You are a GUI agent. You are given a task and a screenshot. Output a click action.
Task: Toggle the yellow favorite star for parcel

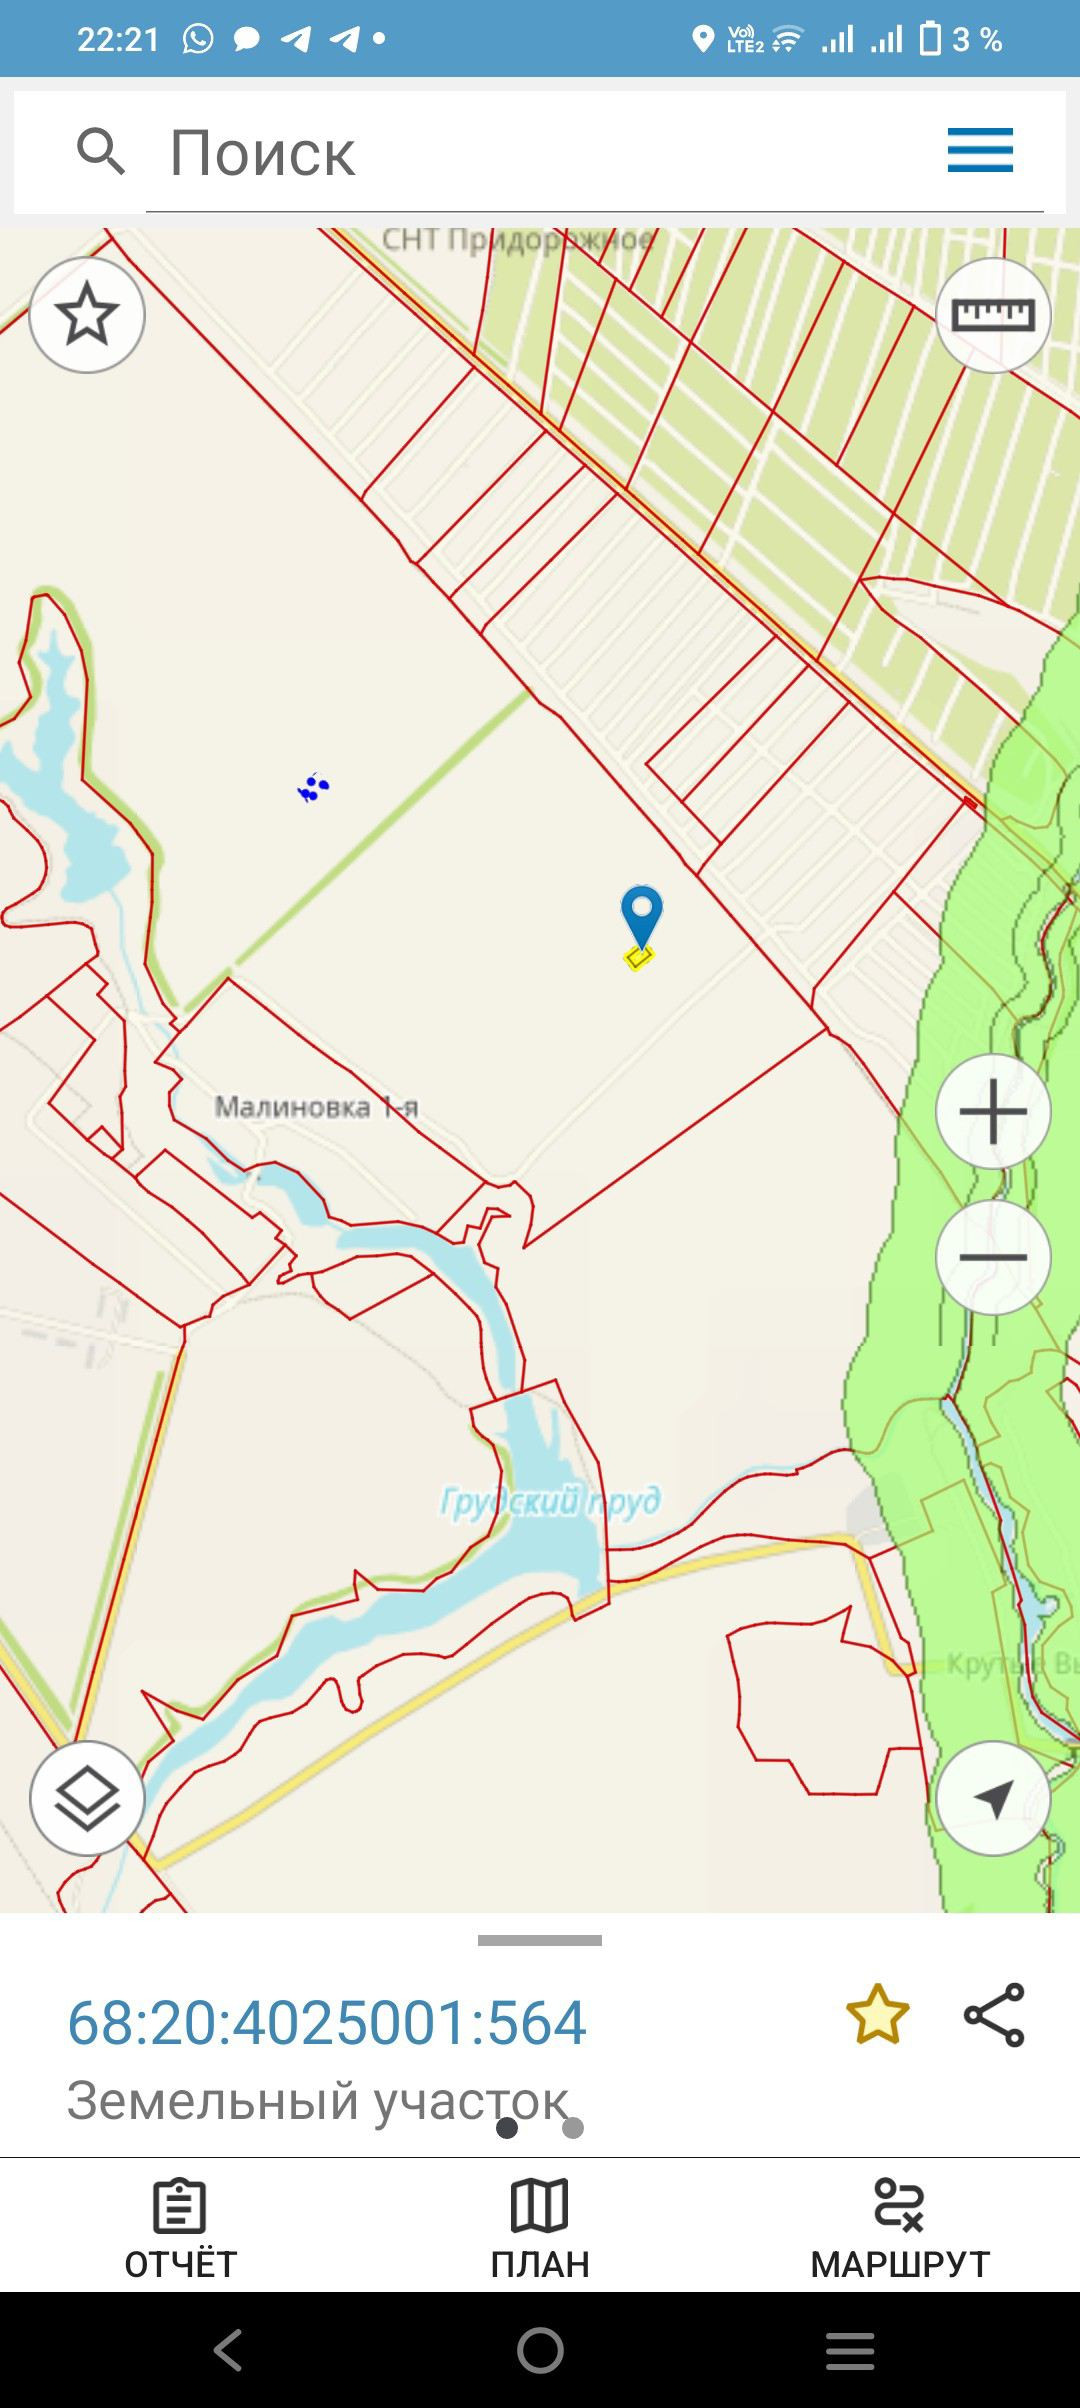click(878, 2015)
